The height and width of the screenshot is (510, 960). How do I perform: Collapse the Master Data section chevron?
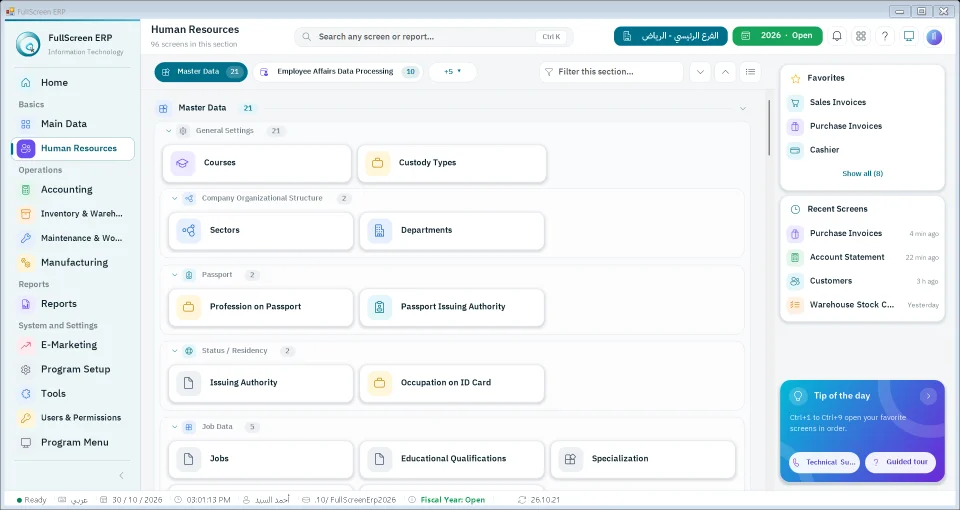pyautogui.click(x=743, y=108)
